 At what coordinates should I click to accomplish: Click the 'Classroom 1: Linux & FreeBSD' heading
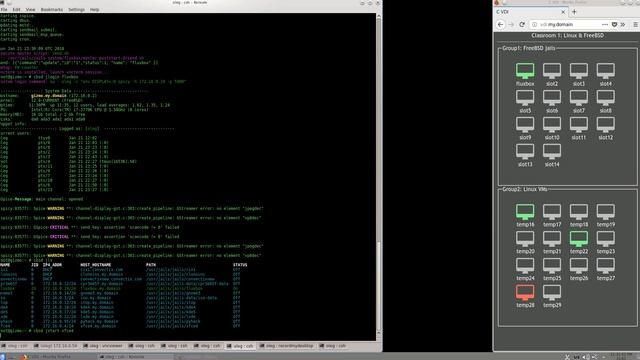coord(567,36)
